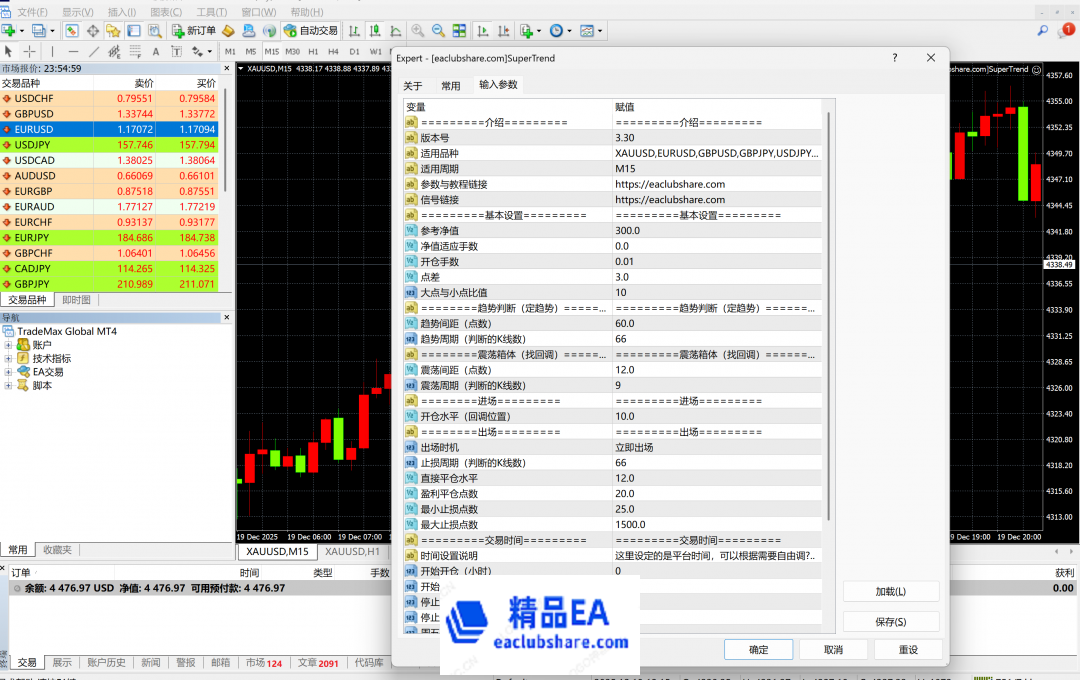
Task: Expand the 账户 tree node
Action: (x=9, y=345)
